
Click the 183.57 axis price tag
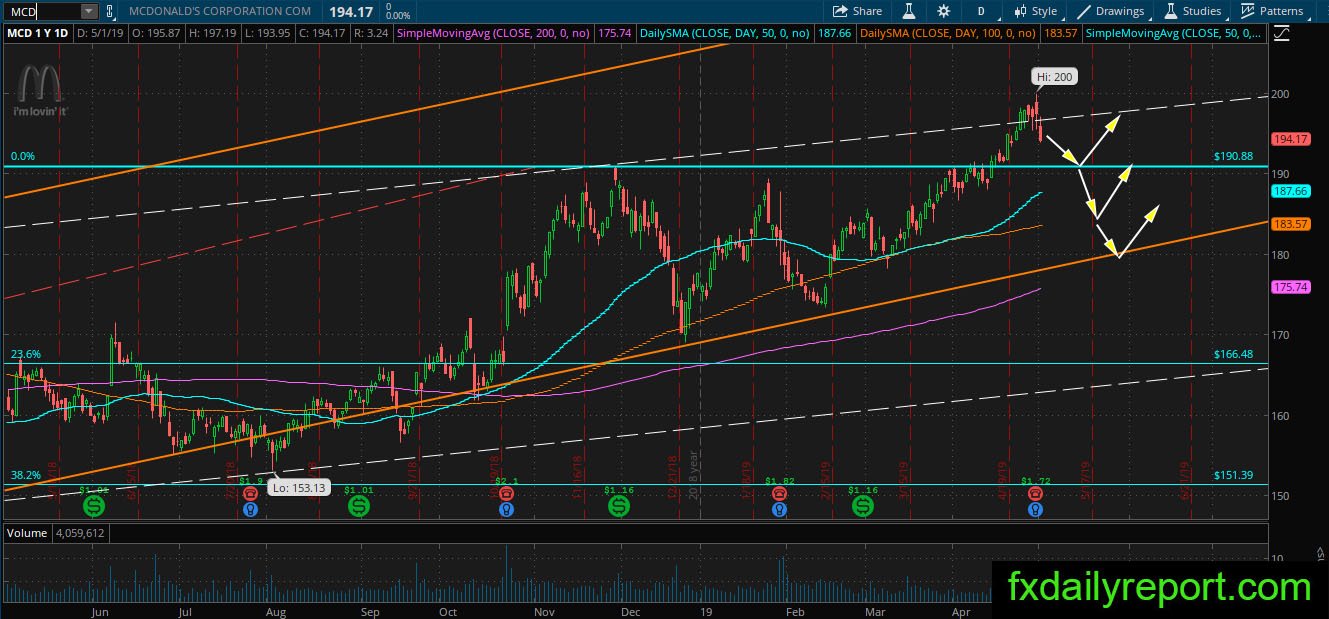click(x=1290, y=224)
